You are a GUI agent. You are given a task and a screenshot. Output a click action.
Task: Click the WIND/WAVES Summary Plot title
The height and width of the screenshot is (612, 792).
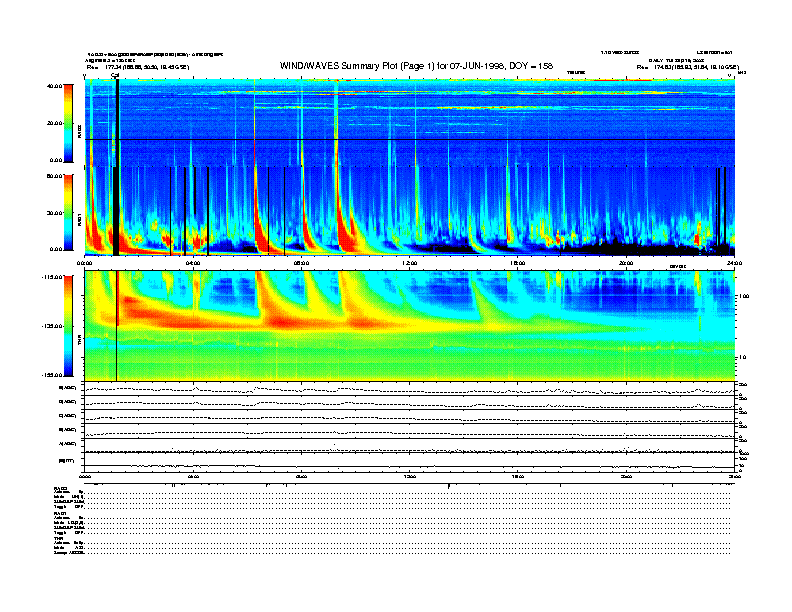pos(416,66)
